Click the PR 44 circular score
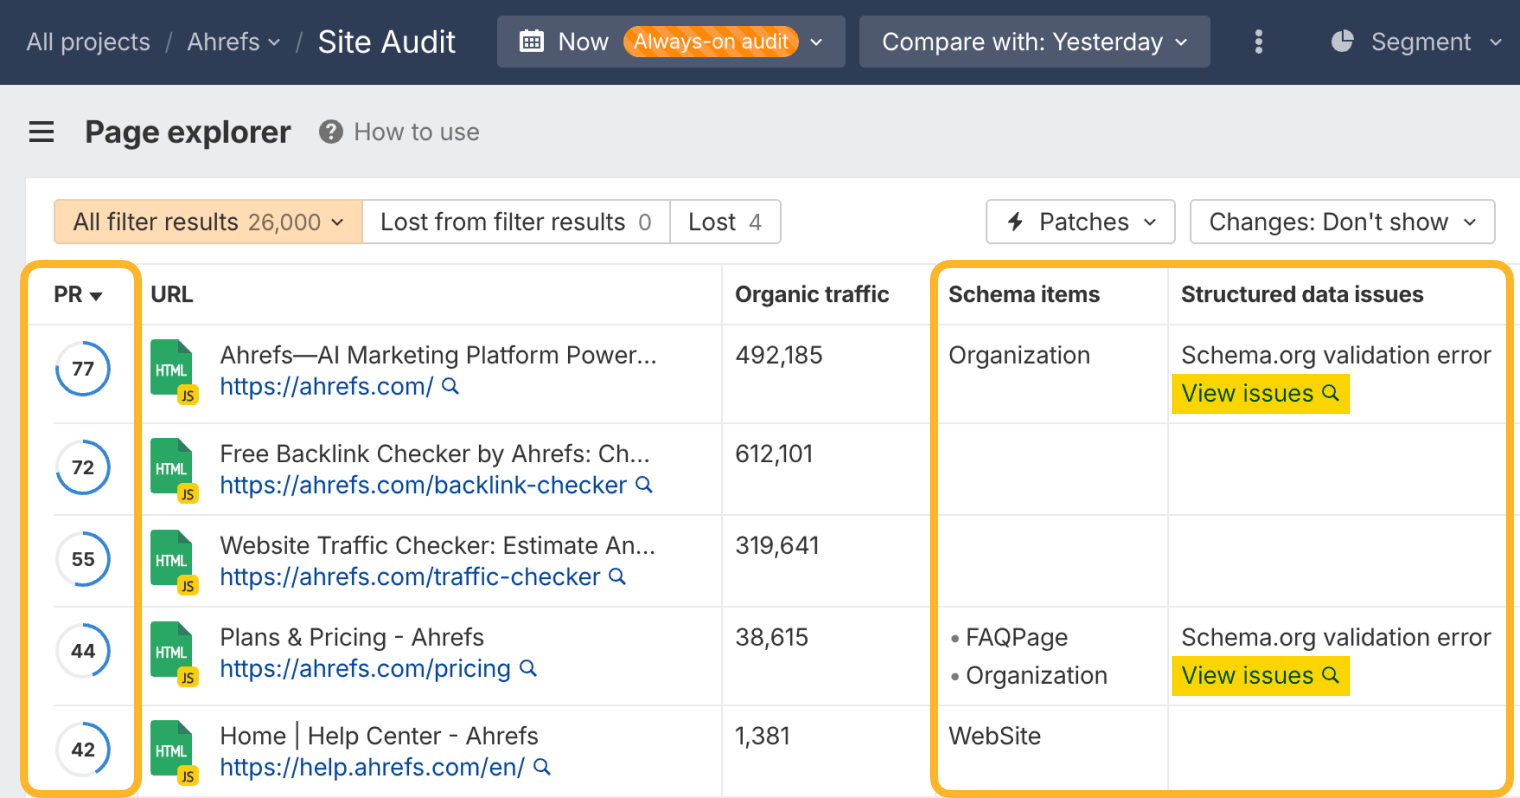Viewport: 1520px width, 798px height. click(83, 651)
